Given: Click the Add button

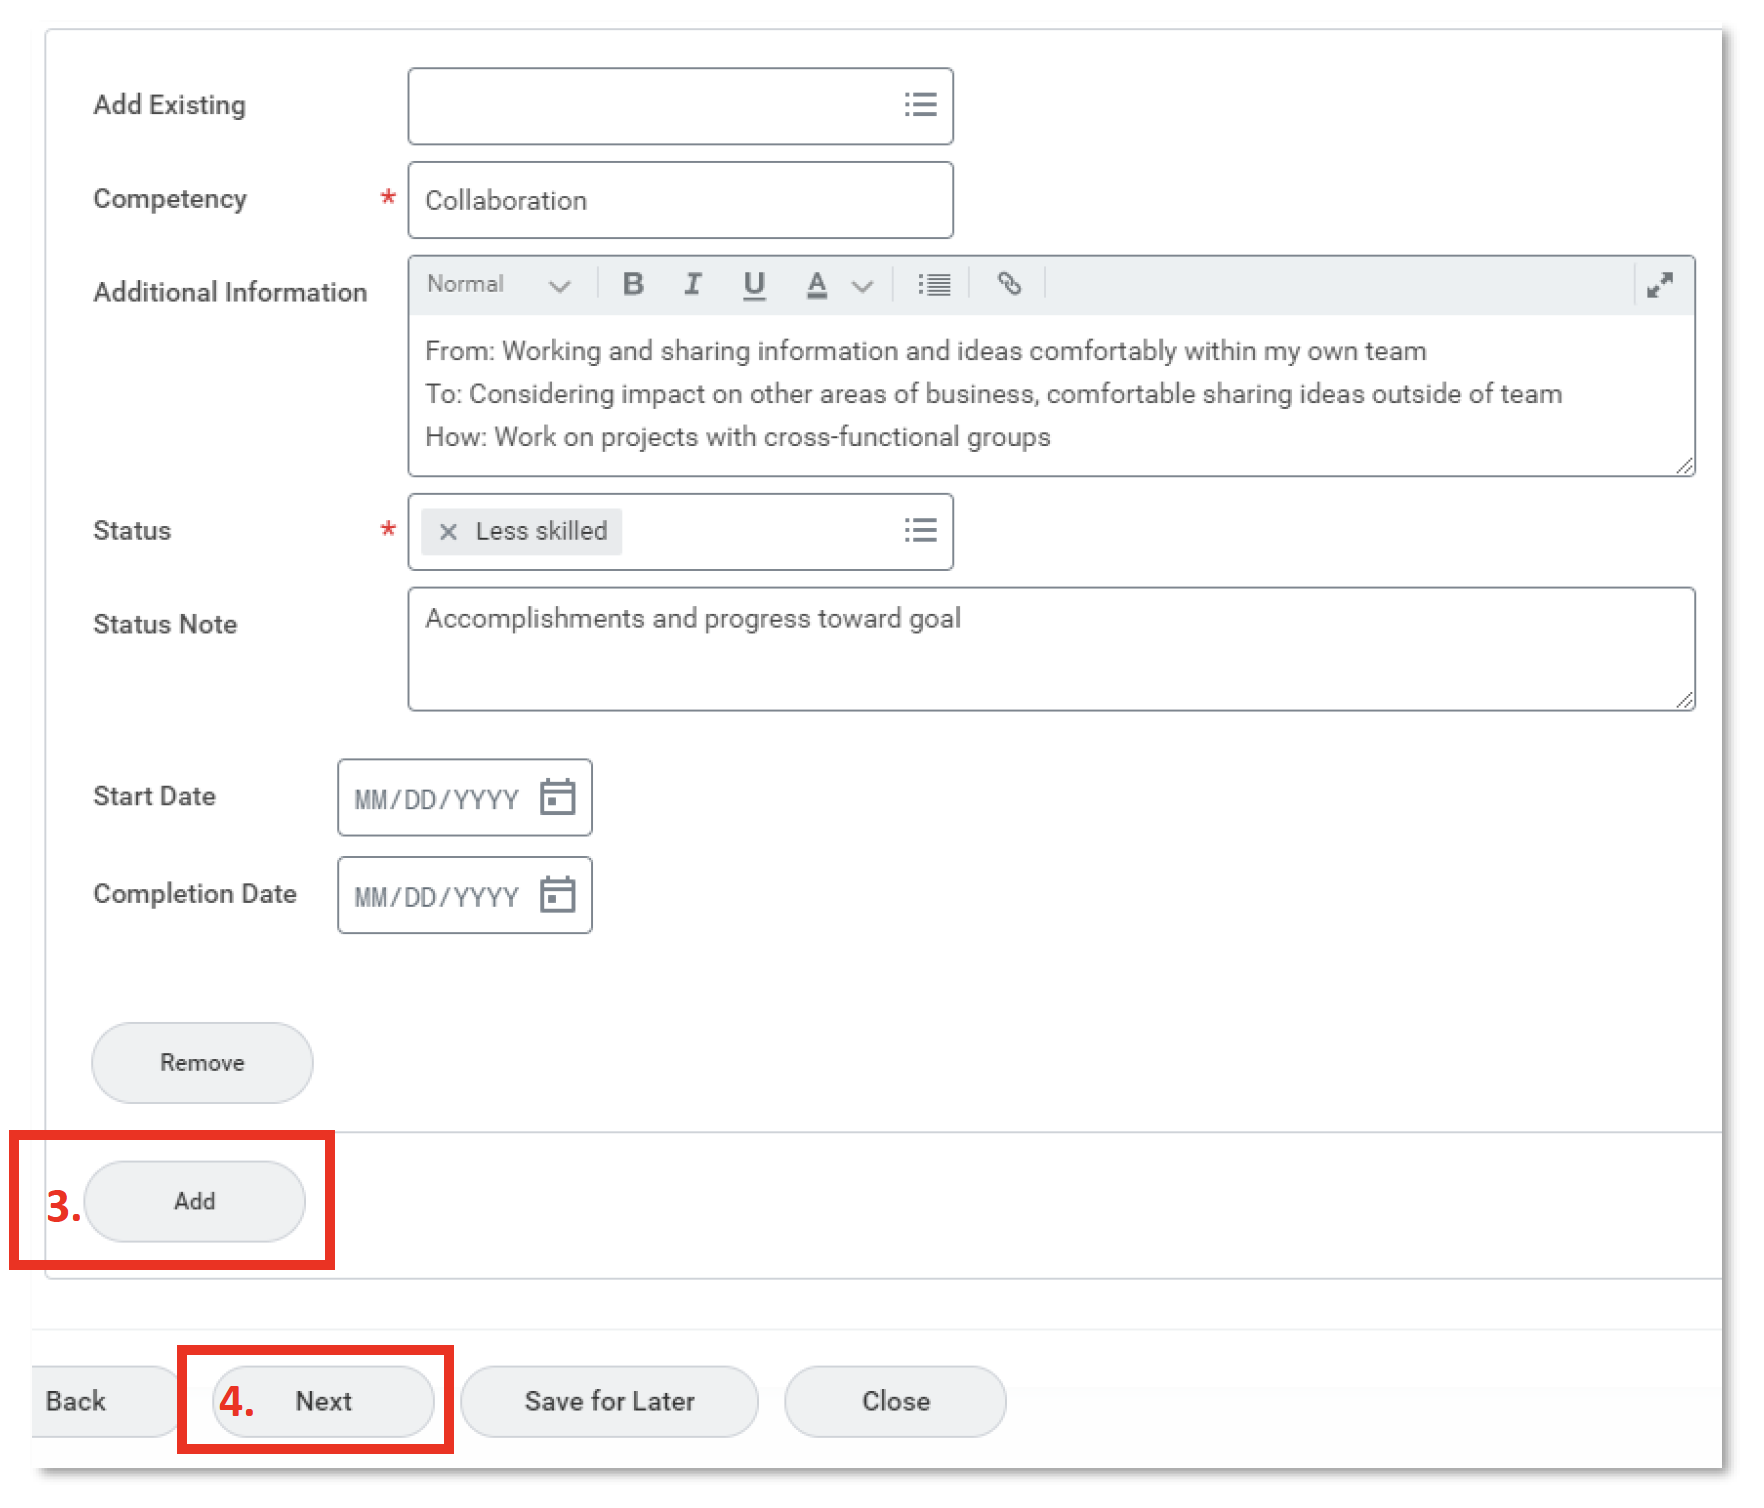Looking at the screenshot, I should (x=194, y=1201).
